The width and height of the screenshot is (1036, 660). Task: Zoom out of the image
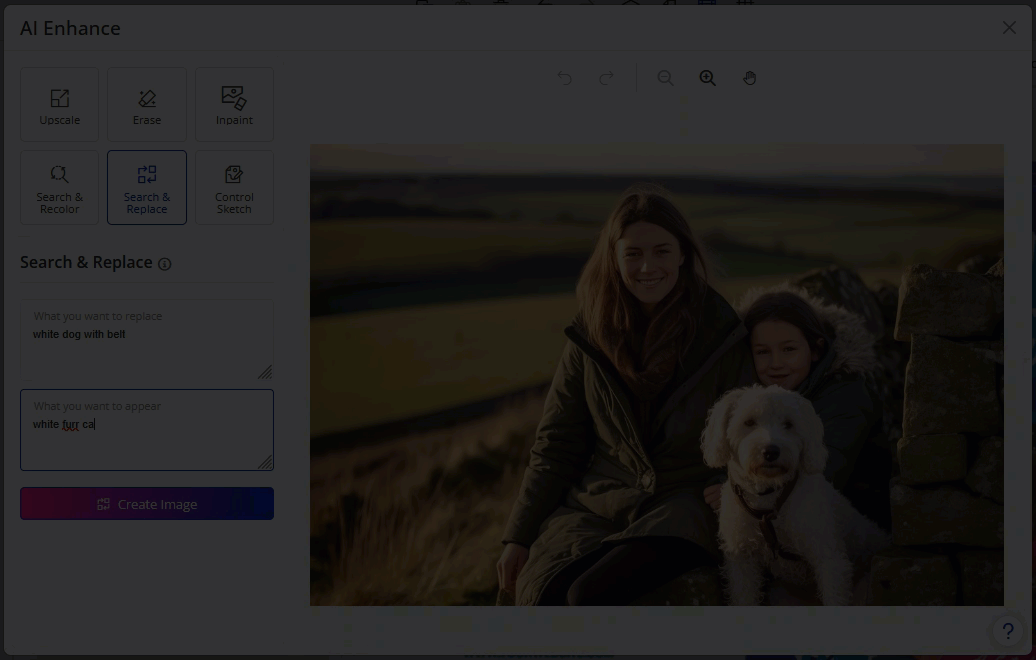tap(665, 78)
